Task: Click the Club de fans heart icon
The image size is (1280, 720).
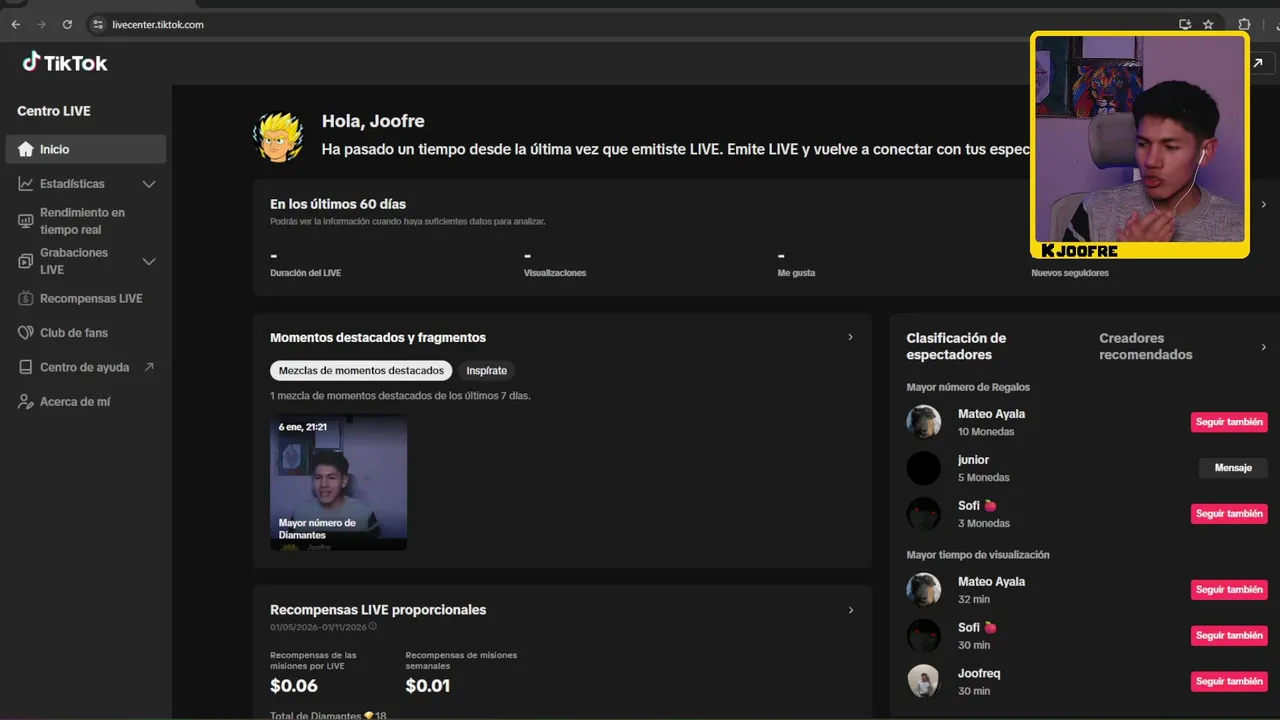Action: 26,333
